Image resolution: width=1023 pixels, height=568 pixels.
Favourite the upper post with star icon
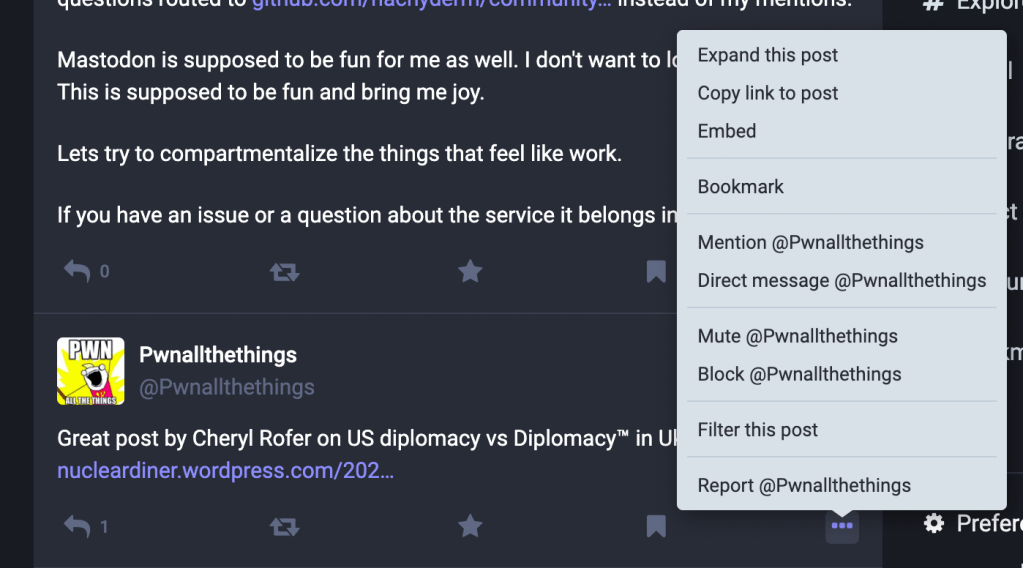pos(470,271)
